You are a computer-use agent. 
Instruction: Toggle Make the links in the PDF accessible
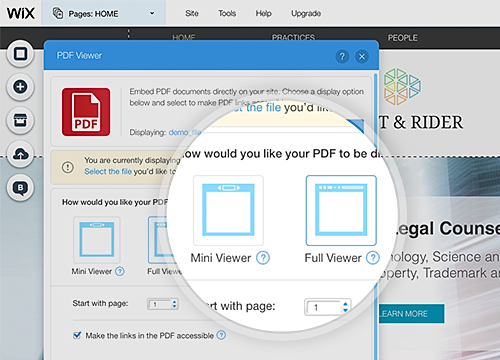coord(77,335)
